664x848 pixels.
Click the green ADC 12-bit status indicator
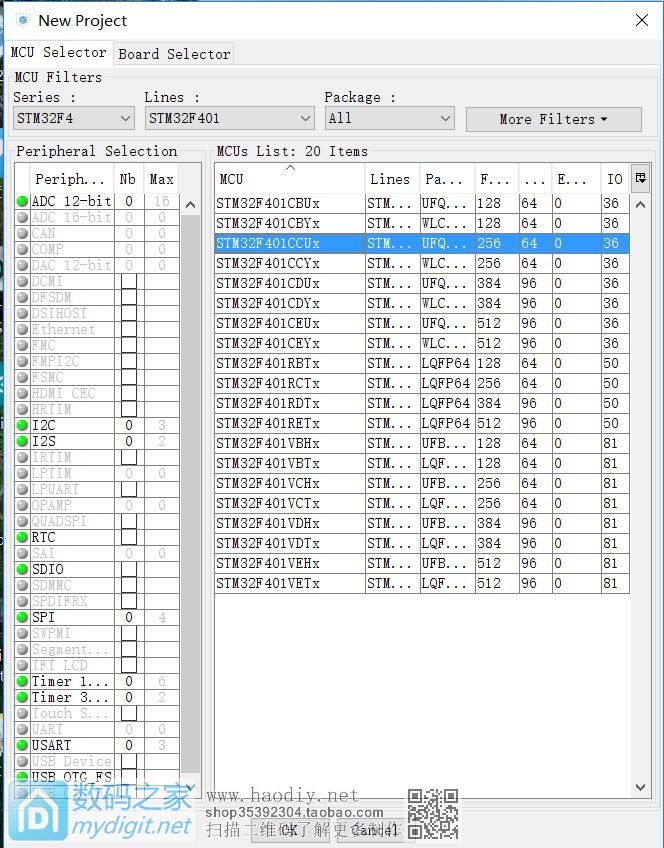pyautogui.click(x=22, y=201)
